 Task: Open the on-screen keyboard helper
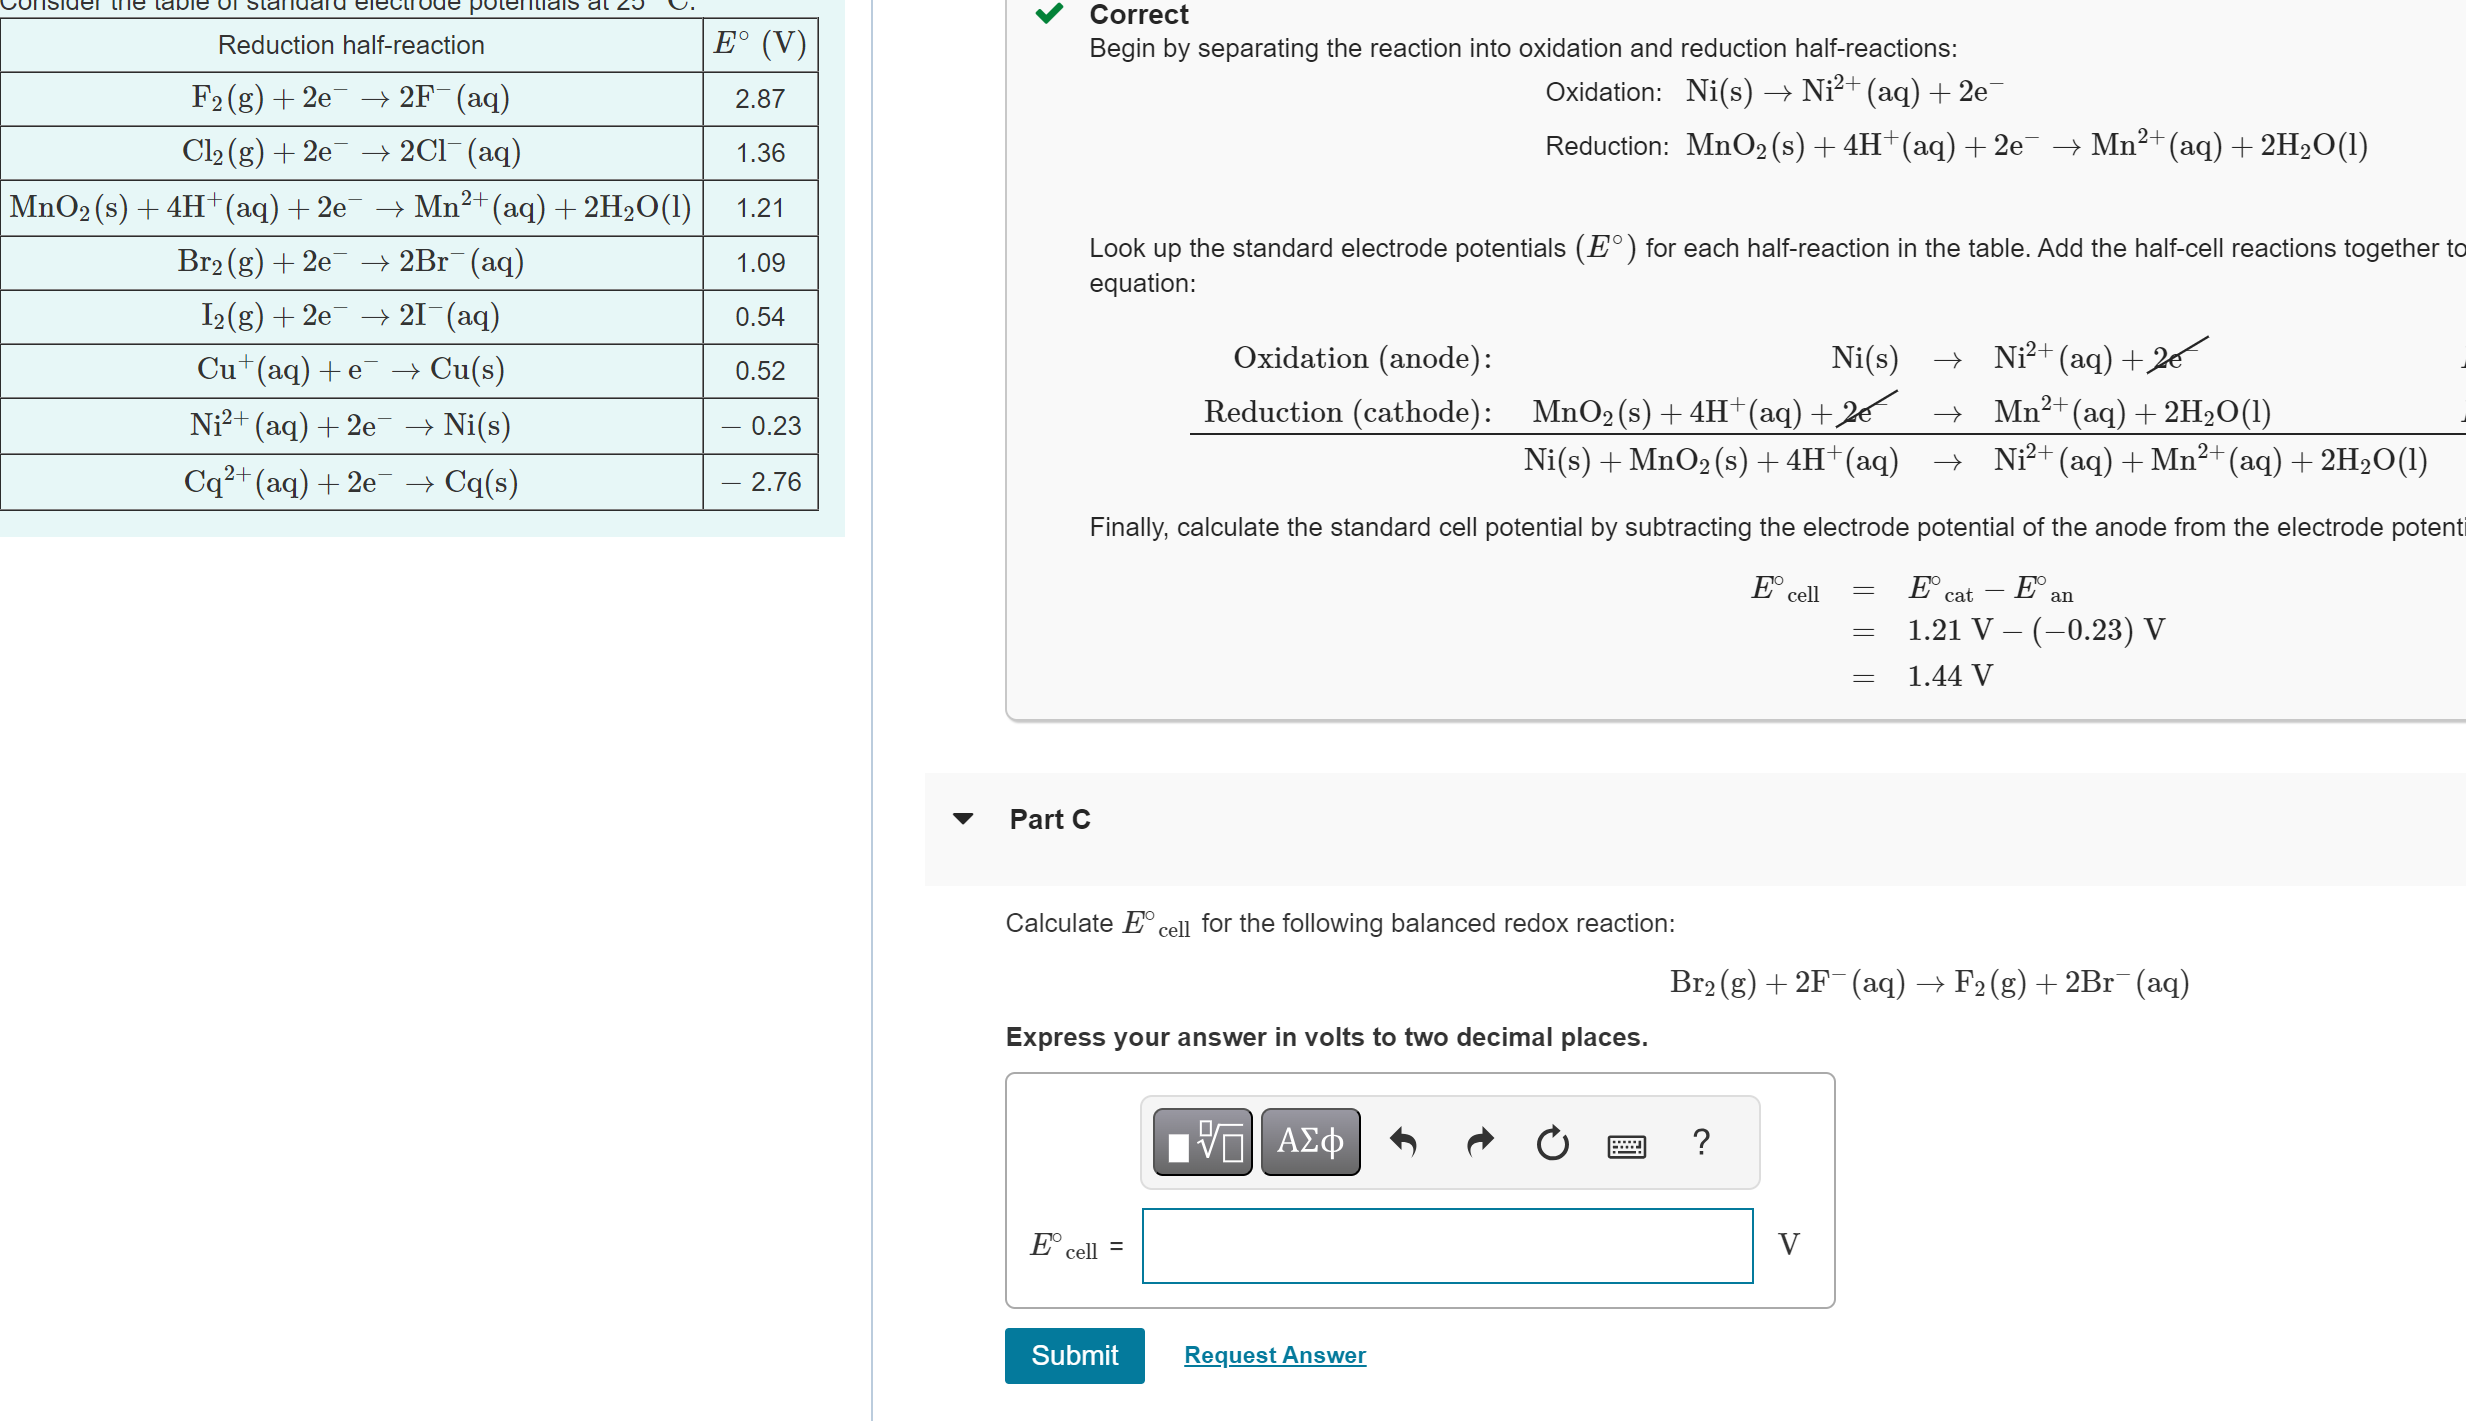point(1626,1144)
